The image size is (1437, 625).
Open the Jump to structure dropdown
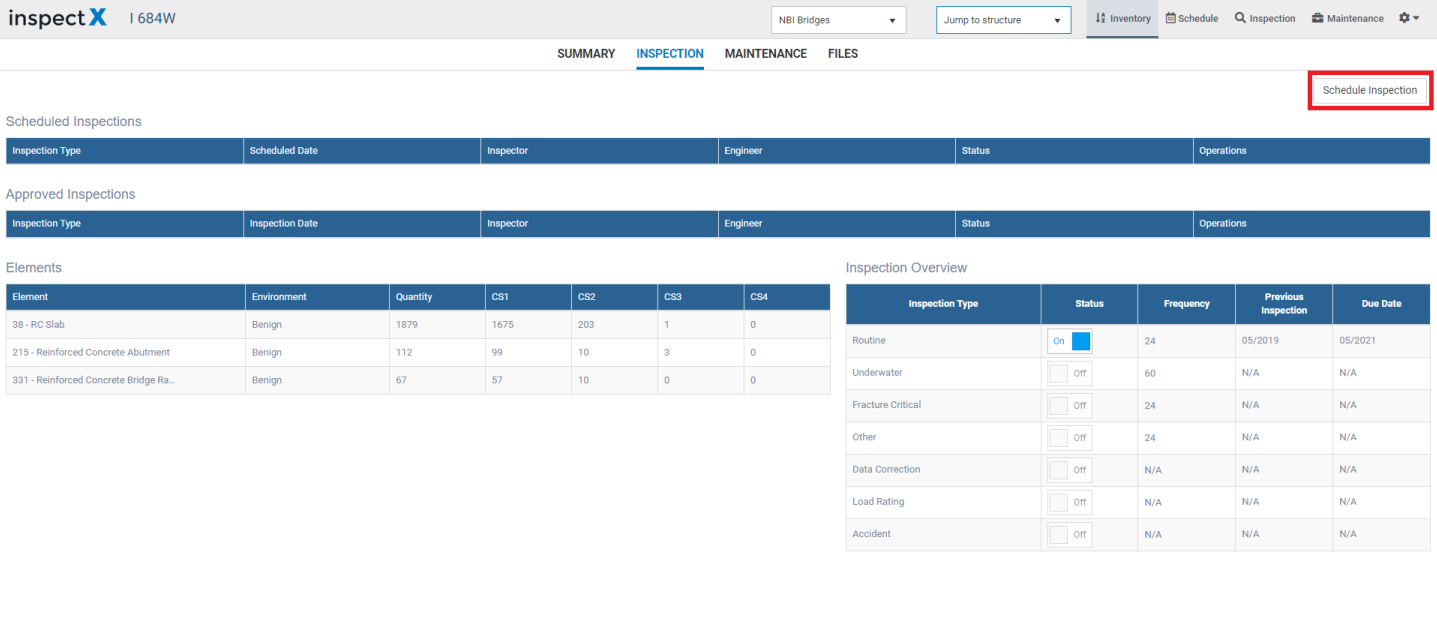click(x=1003, y=20)
